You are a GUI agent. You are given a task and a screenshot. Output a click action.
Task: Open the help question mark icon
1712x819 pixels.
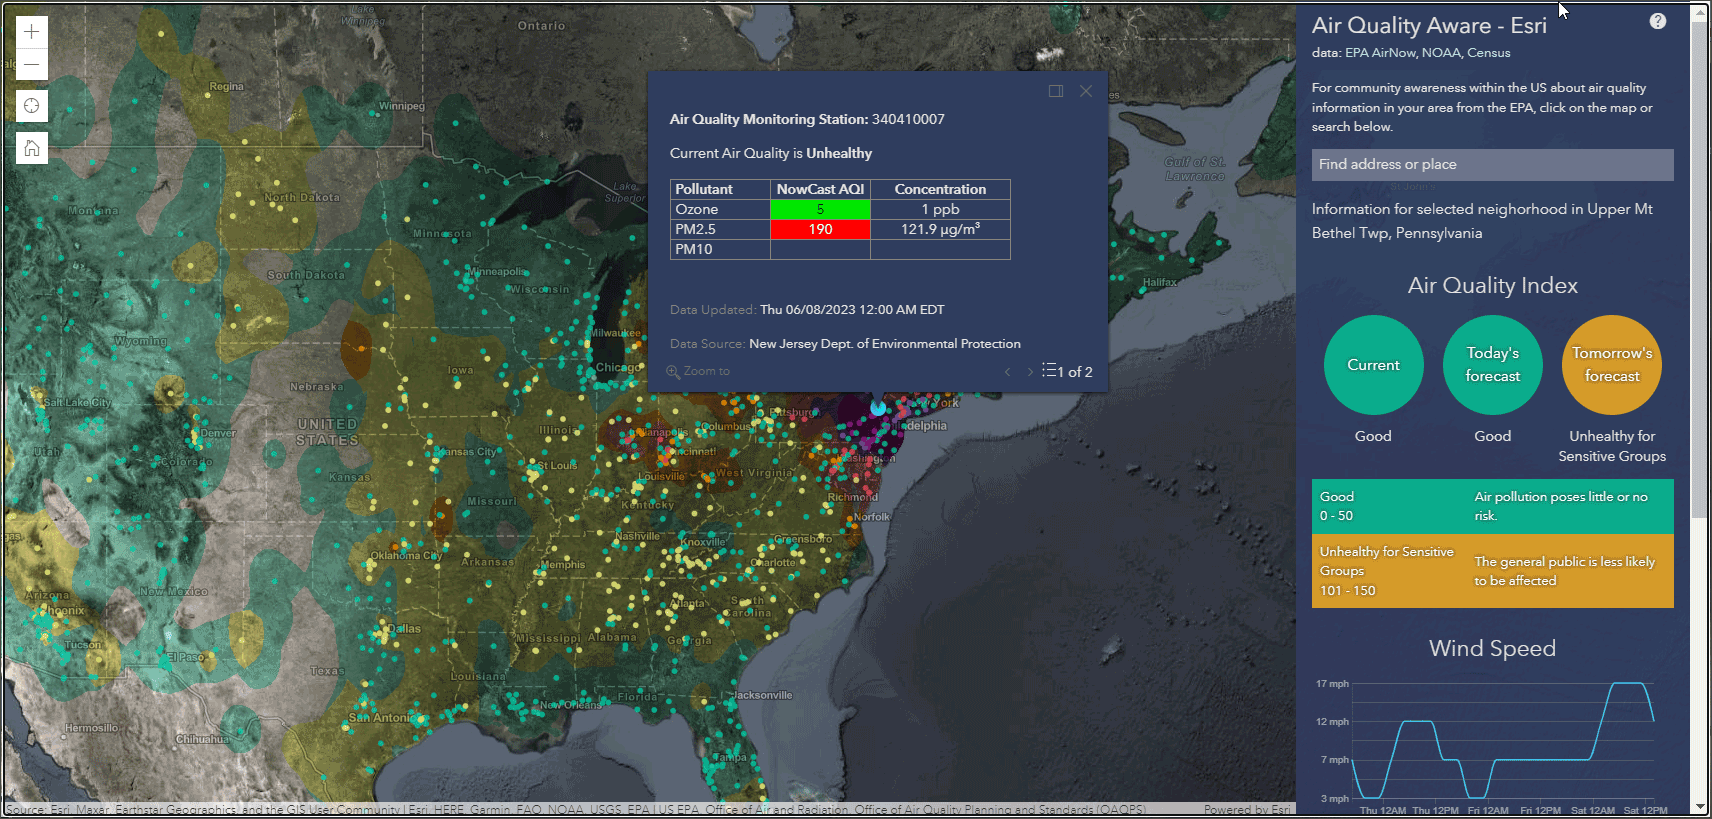[x=1658, y=21]
